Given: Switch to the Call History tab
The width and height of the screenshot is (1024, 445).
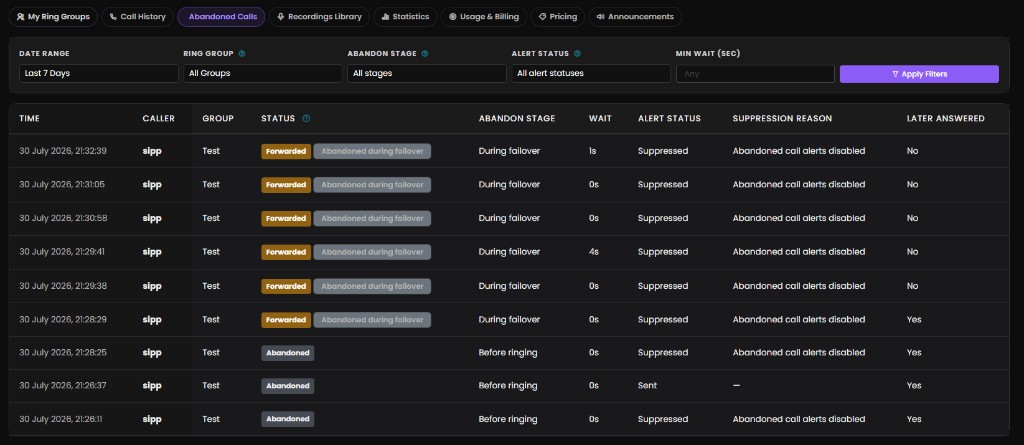Looking at the screenshot, I should [138, 17].
